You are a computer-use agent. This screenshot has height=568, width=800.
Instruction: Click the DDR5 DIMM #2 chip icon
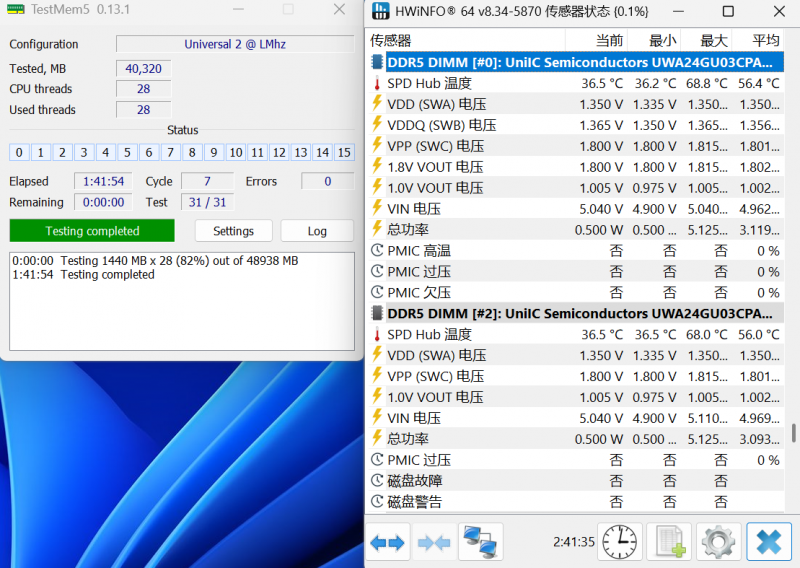[377, 313]
